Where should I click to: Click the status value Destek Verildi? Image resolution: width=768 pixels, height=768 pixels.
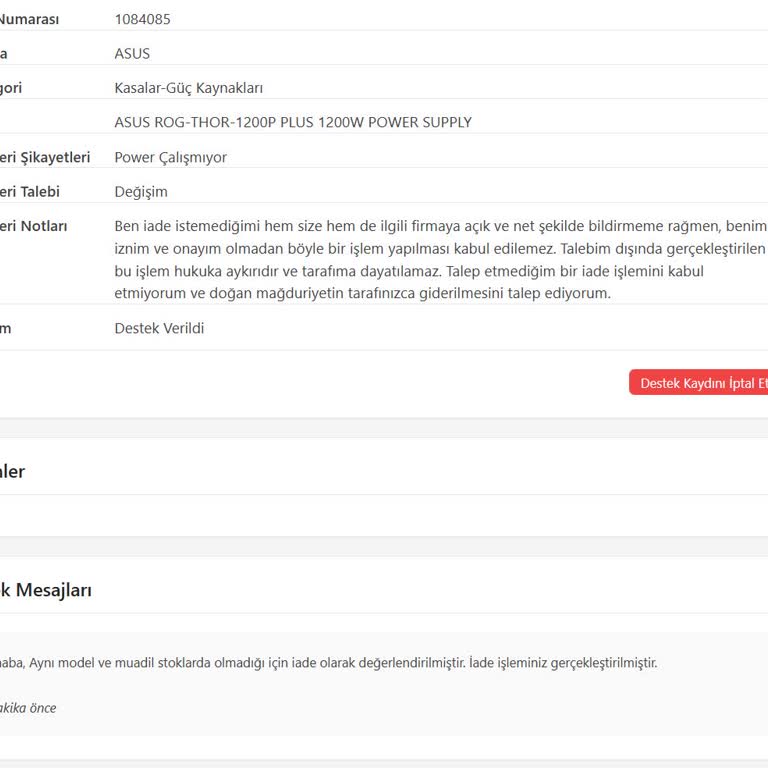pos(159,328)
